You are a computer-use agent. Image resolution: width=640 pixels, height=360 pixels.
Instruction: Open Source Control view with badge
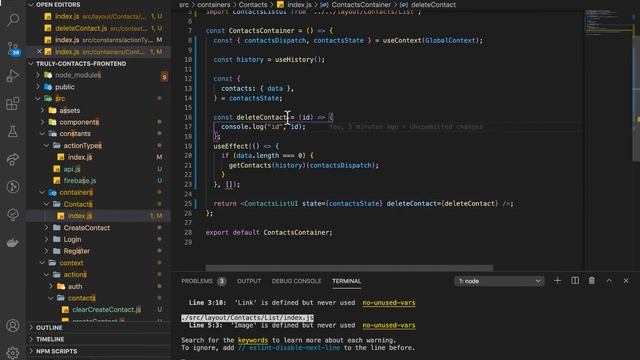[x=13, y=48]
